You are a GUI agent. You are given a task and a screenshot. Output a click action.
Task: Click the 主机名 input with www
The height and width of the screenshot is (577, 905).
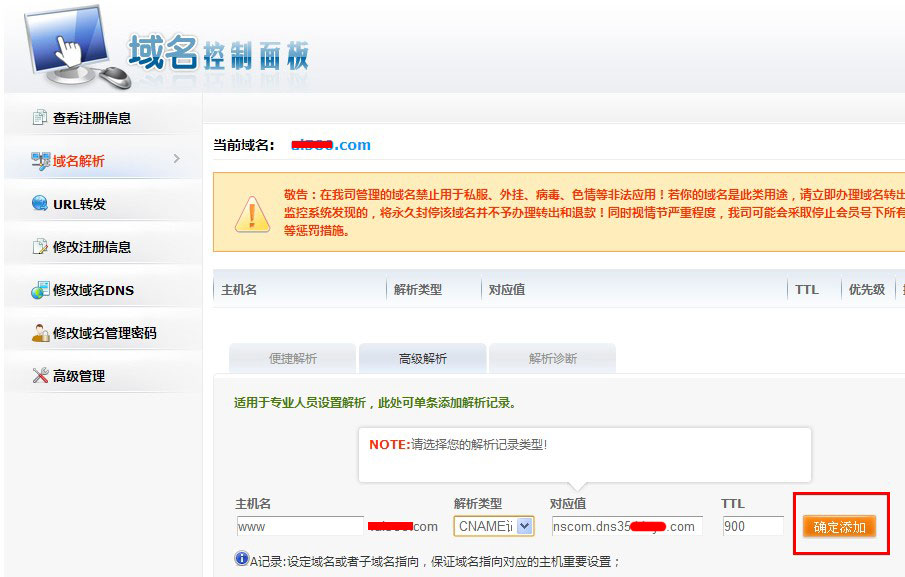[300, 526]
